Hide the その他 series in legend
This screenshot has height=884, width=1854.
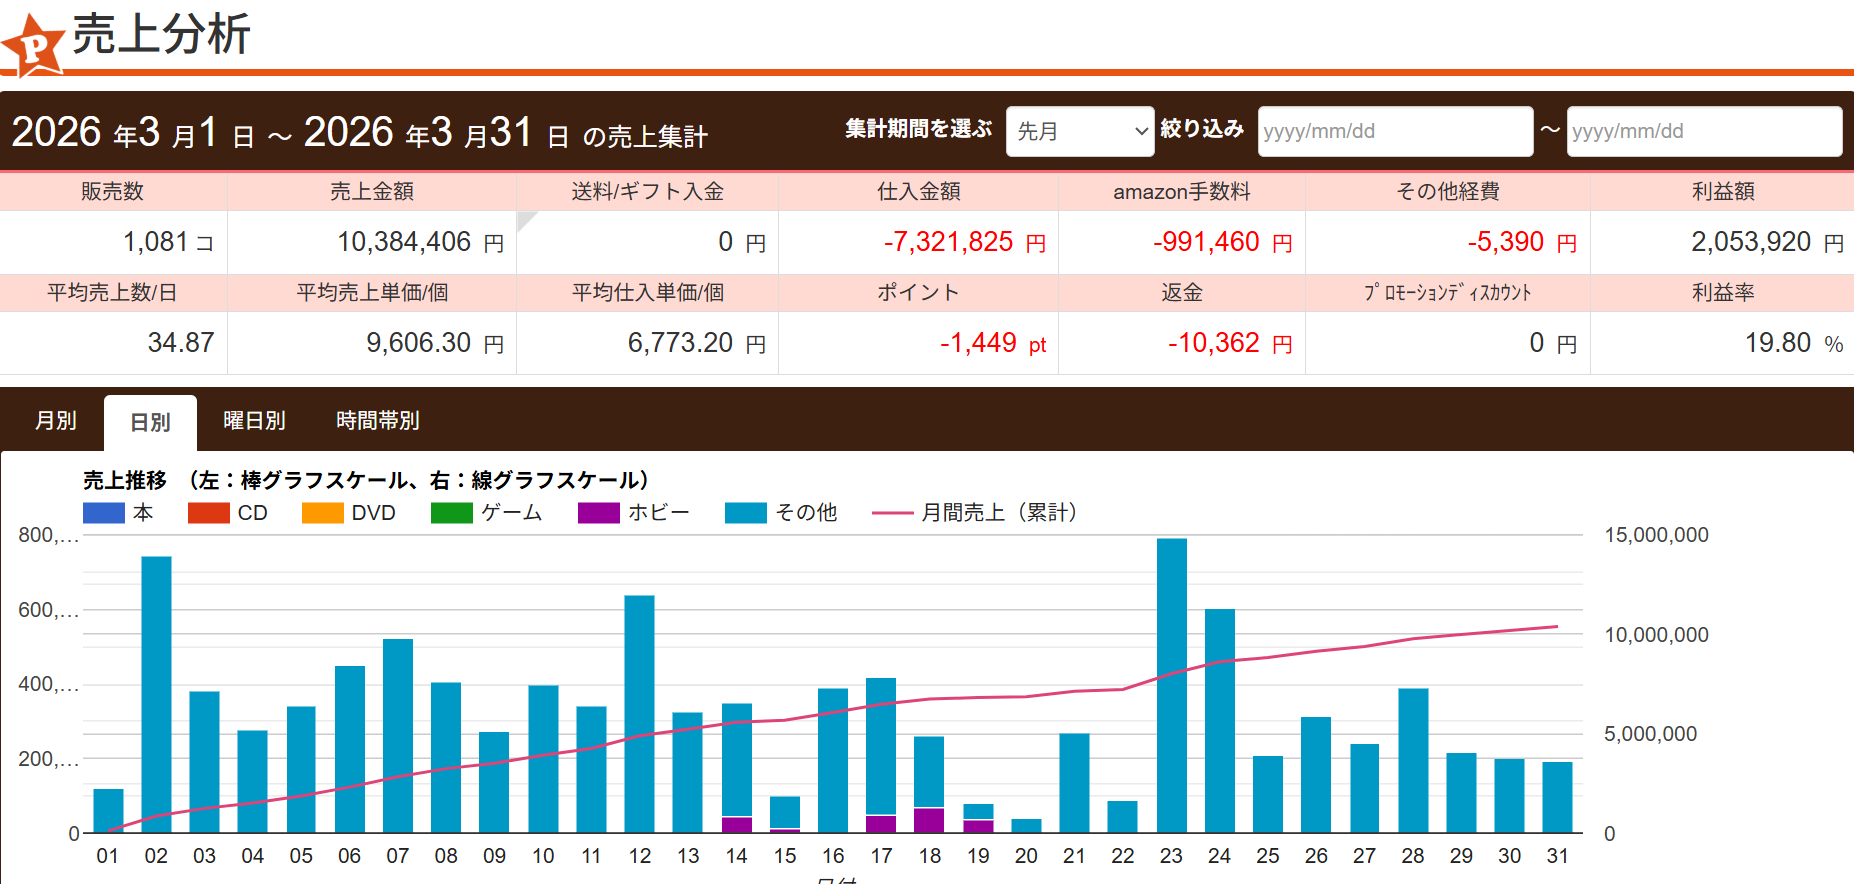[745, 513]
